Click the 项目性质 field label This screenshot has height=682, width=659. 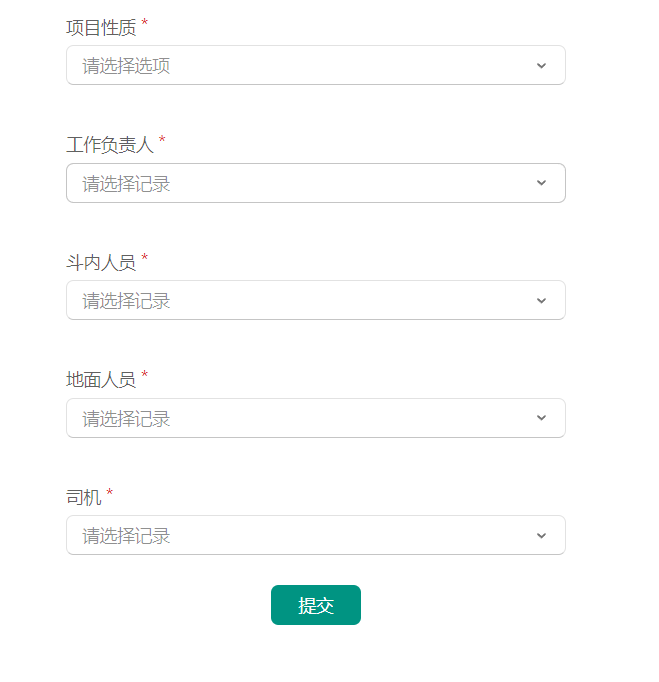click(101, 27)
